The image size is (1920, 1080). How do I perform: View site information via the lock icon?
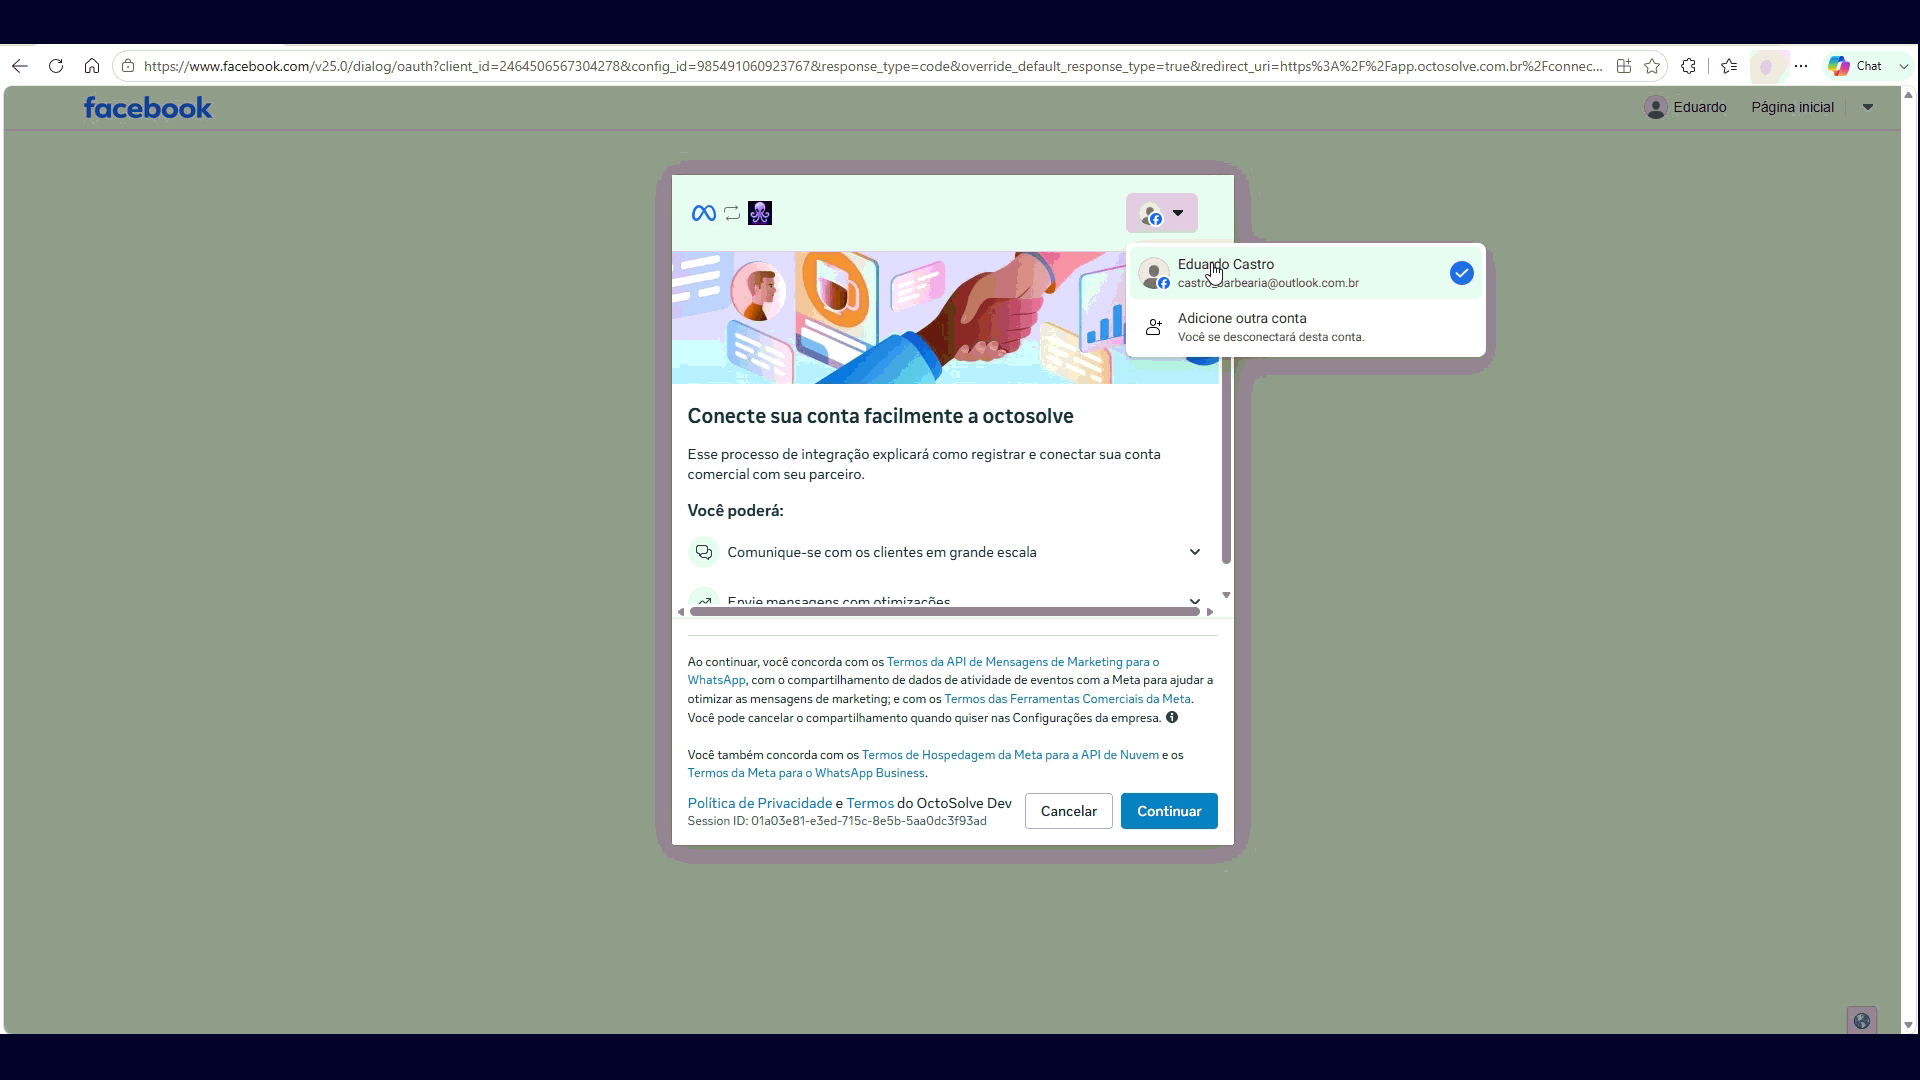point(128,66)
